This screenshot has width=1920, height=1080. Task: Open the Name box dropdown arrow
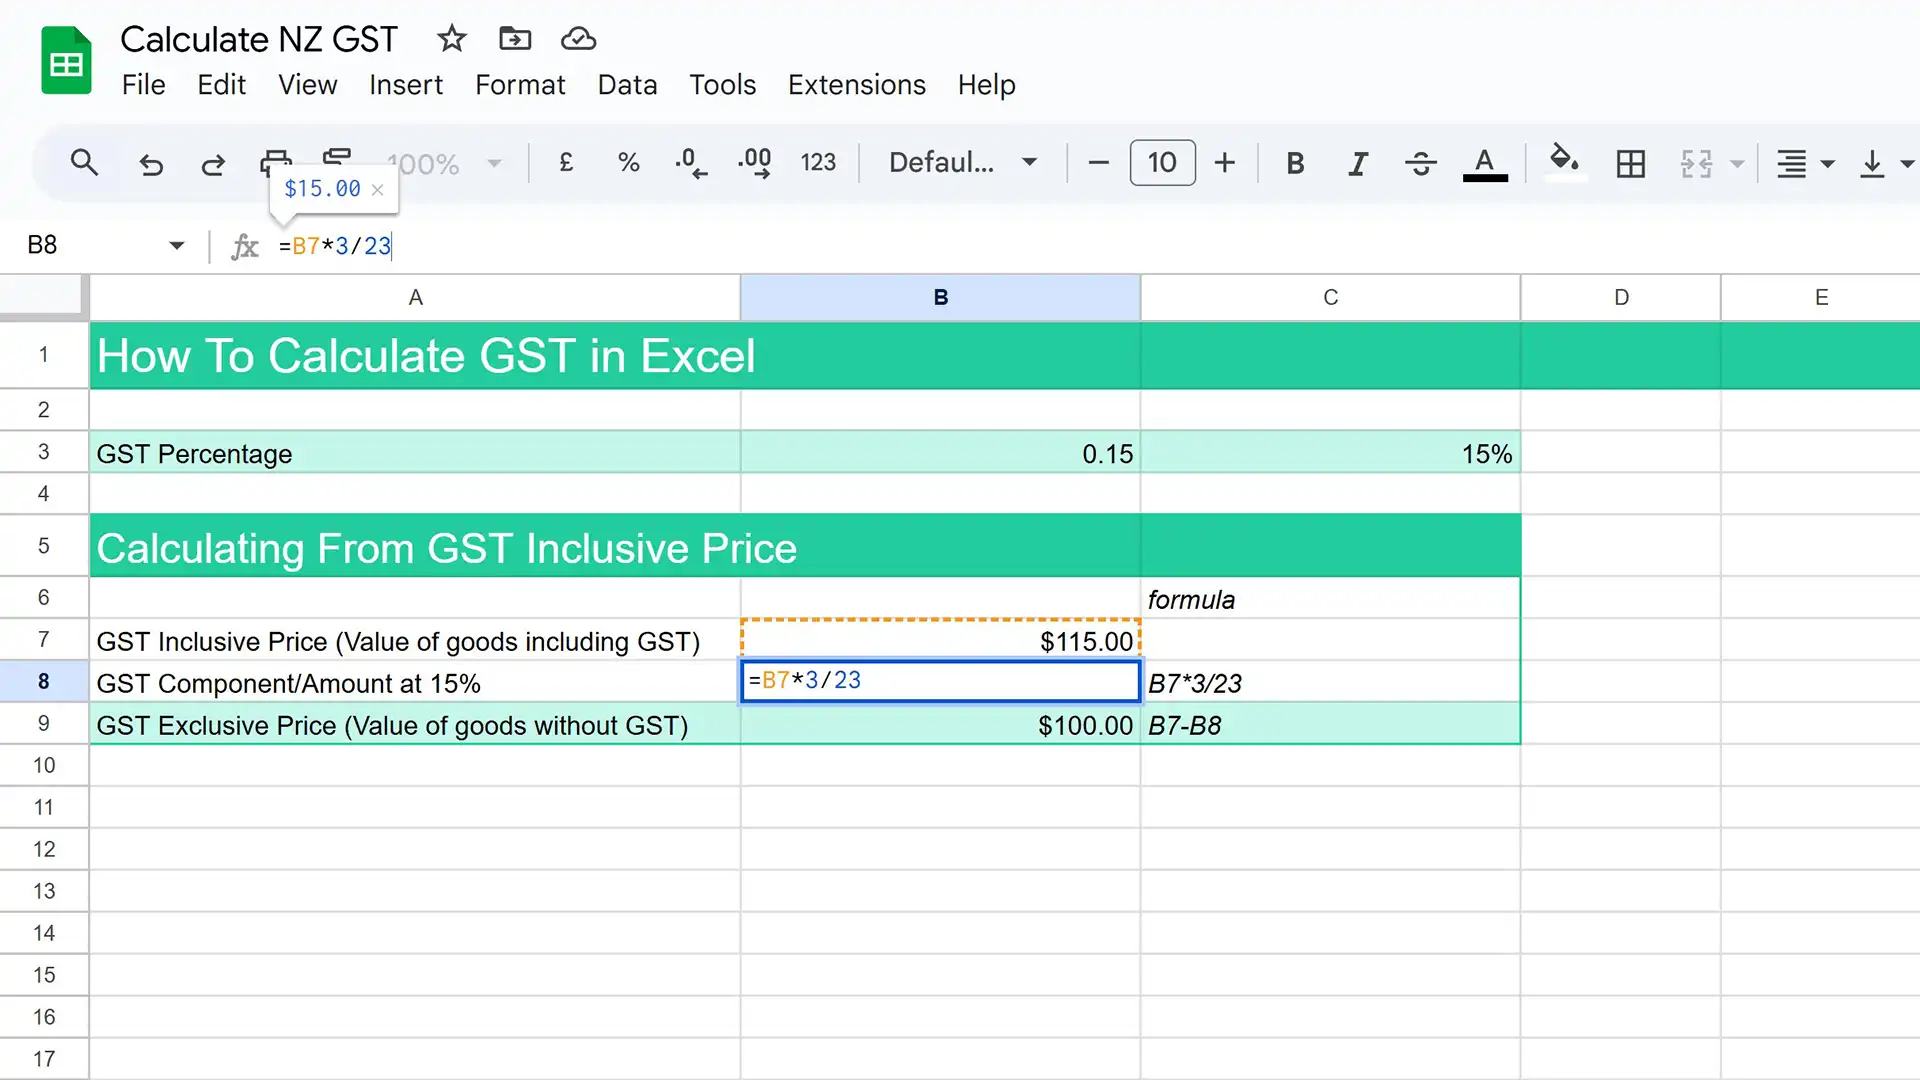tap(177, 245)
